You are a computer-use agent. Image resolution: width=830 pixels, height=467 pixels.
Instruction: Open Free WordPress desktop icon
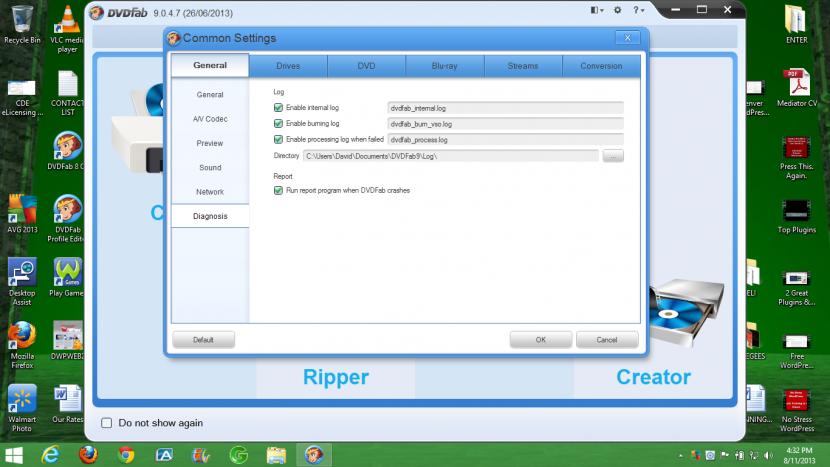(x=796, y=351)
